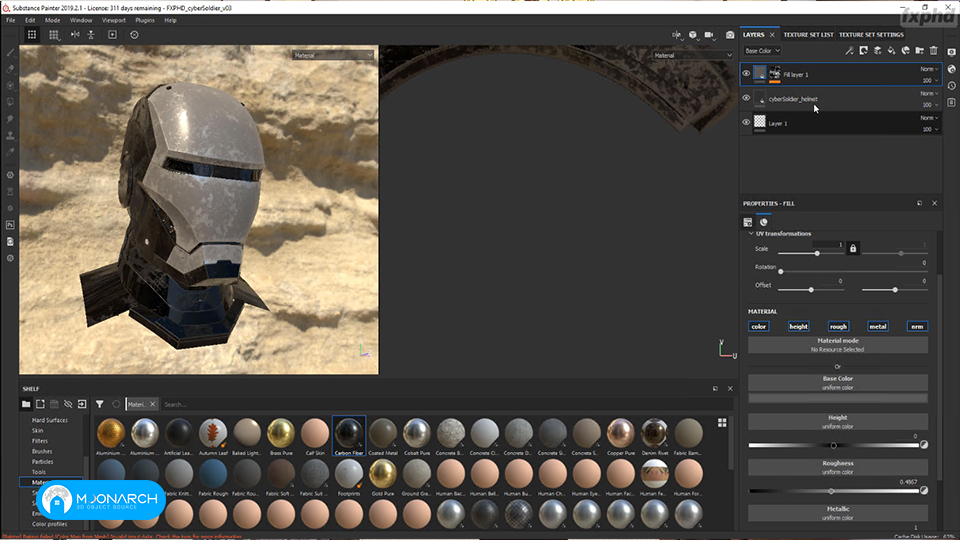Toggle the height channel button

coord(798,326)
